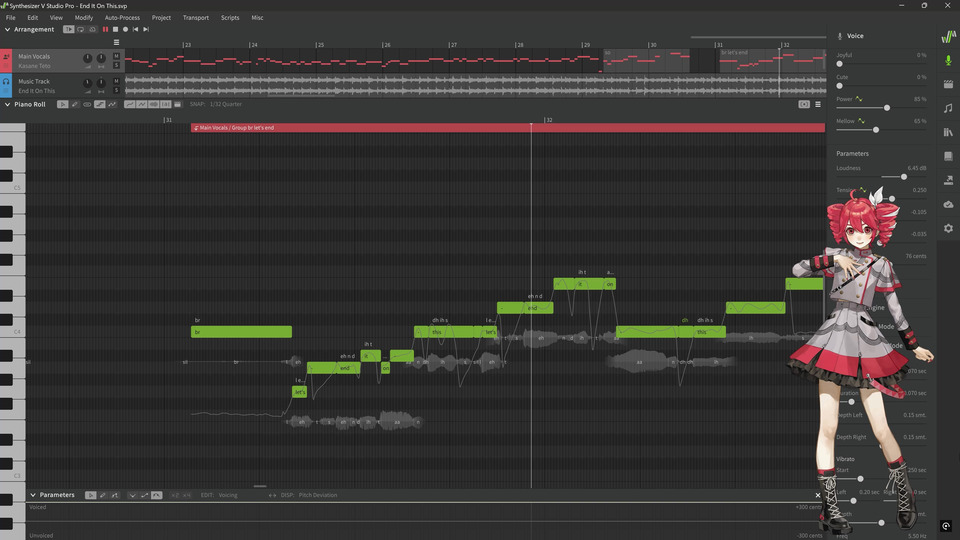Click Power automation curve icon

pyautogui.click(x=859, y=99)
